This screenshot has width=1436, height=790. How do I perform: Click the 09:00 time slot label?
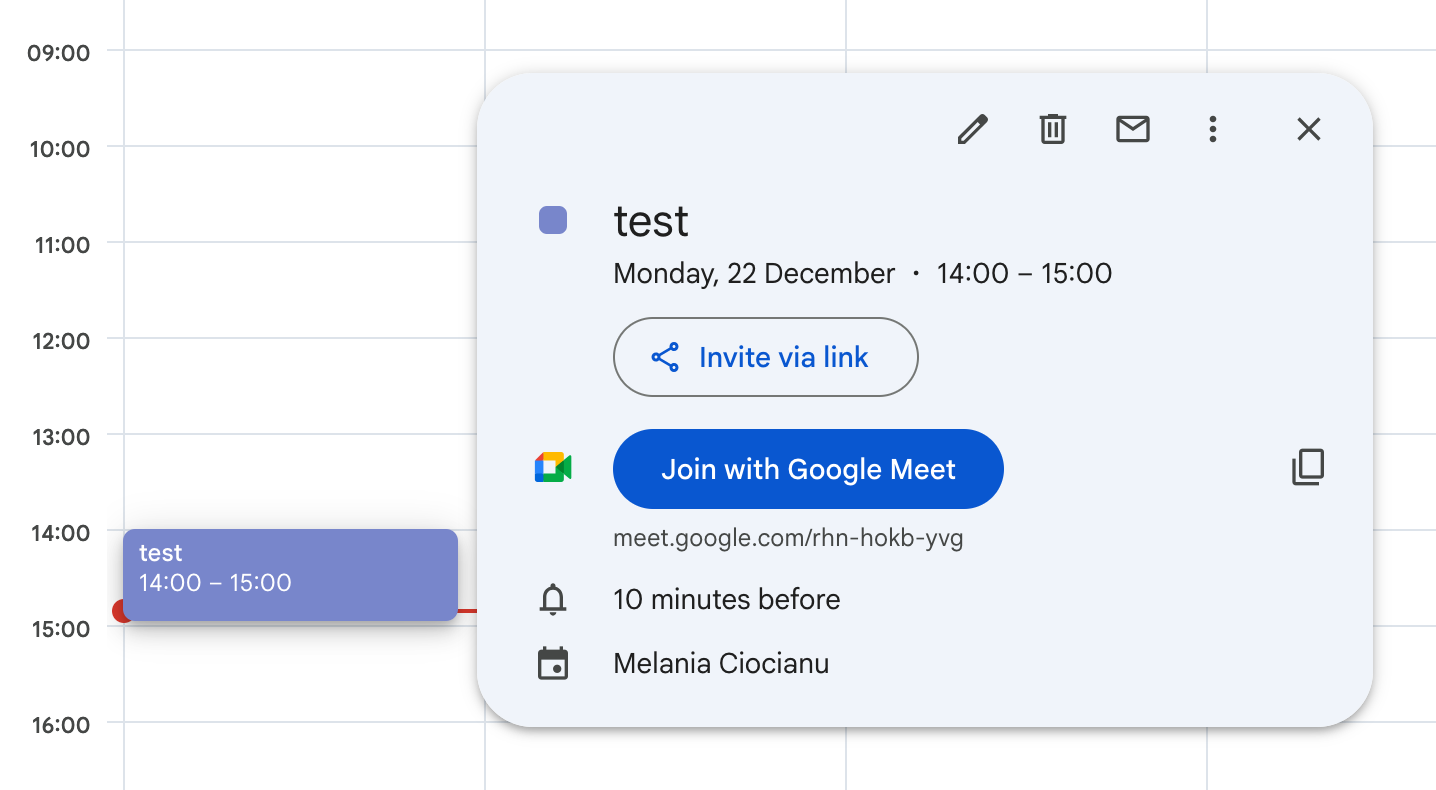[x=59, y=52]
